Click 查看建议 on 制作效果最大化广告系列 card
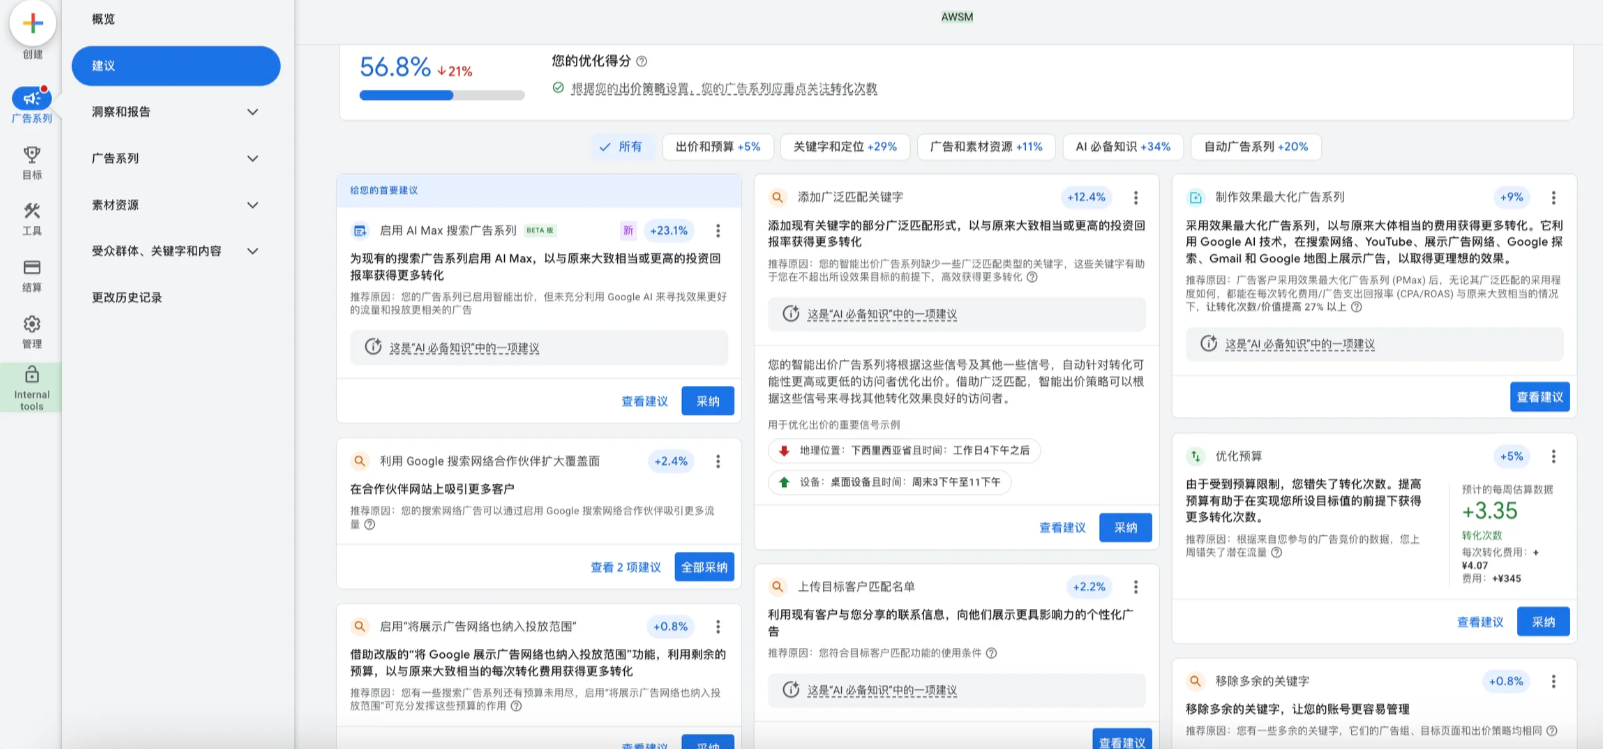 [x=1540, y=397]
